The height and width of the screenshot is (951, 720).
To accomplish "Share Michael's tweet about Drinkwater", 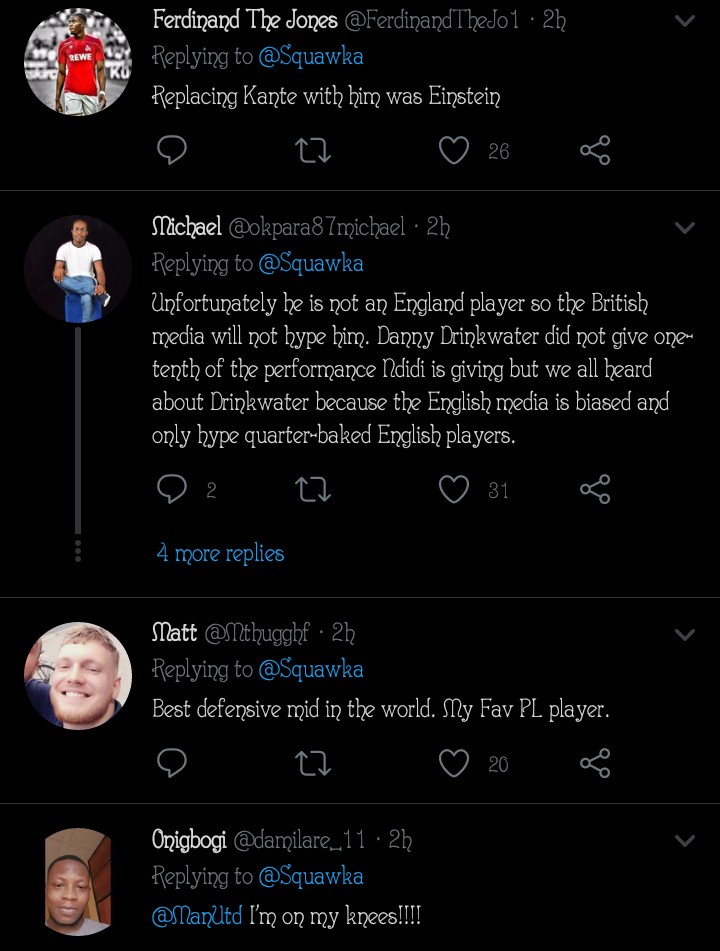I will pos(595,489).
